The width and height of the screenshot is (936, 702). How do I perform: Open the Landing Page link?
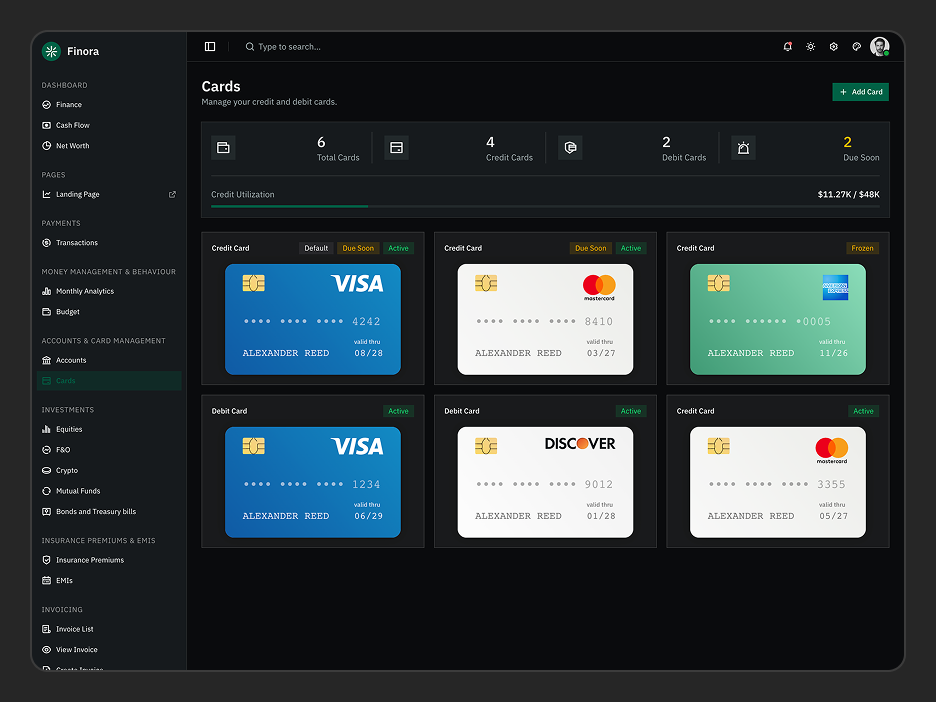109,195
